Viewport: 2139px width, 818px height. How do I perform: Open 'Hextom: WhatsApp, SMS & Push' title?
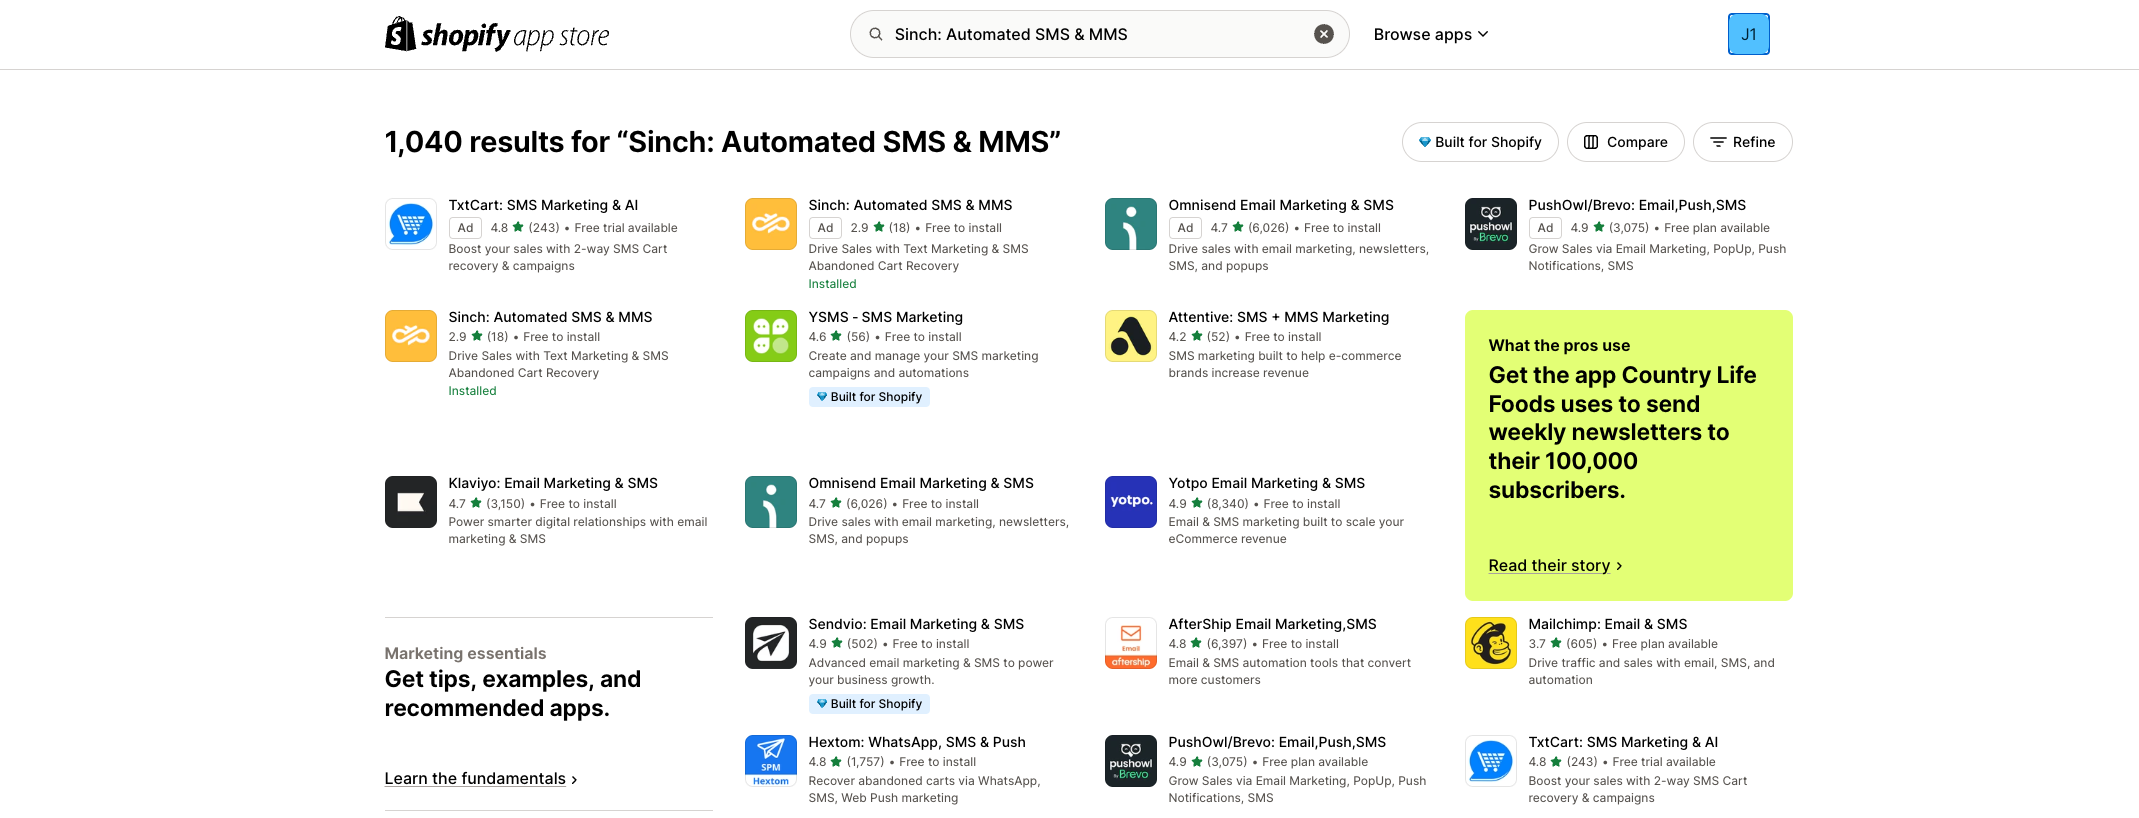click(917, 742)
